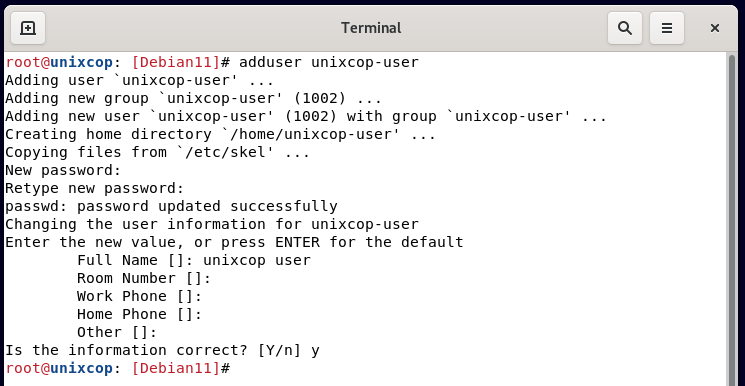Close the Terminal window

pyautogui.click(x=715, y=28)
